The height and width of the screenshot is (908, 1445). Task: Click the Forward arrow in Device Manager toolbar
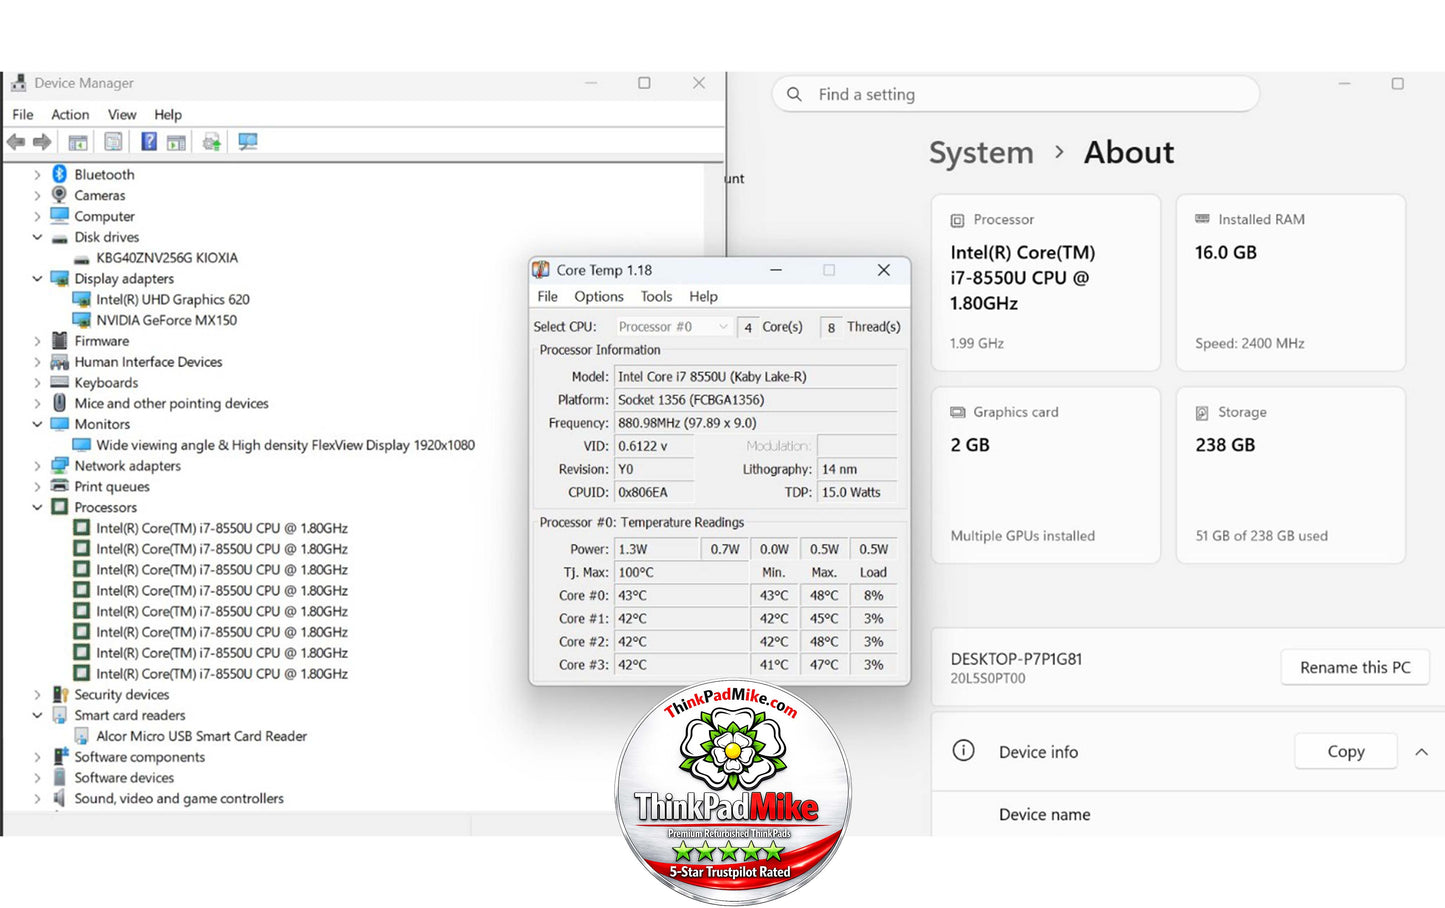42,142
